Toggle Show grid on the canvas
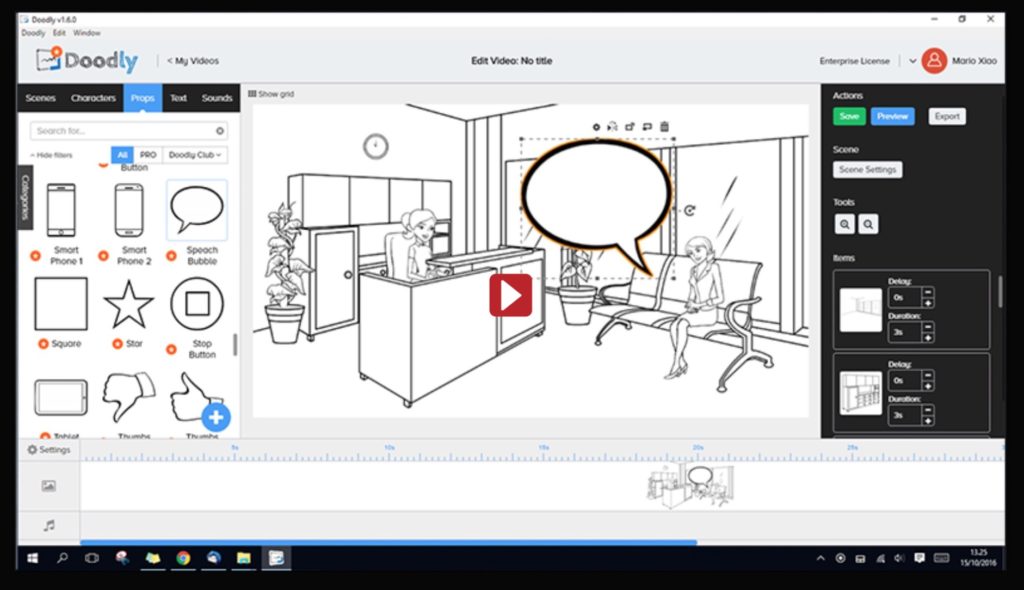The height and width of the screenshot is (590, 1024). coord(271,94)
